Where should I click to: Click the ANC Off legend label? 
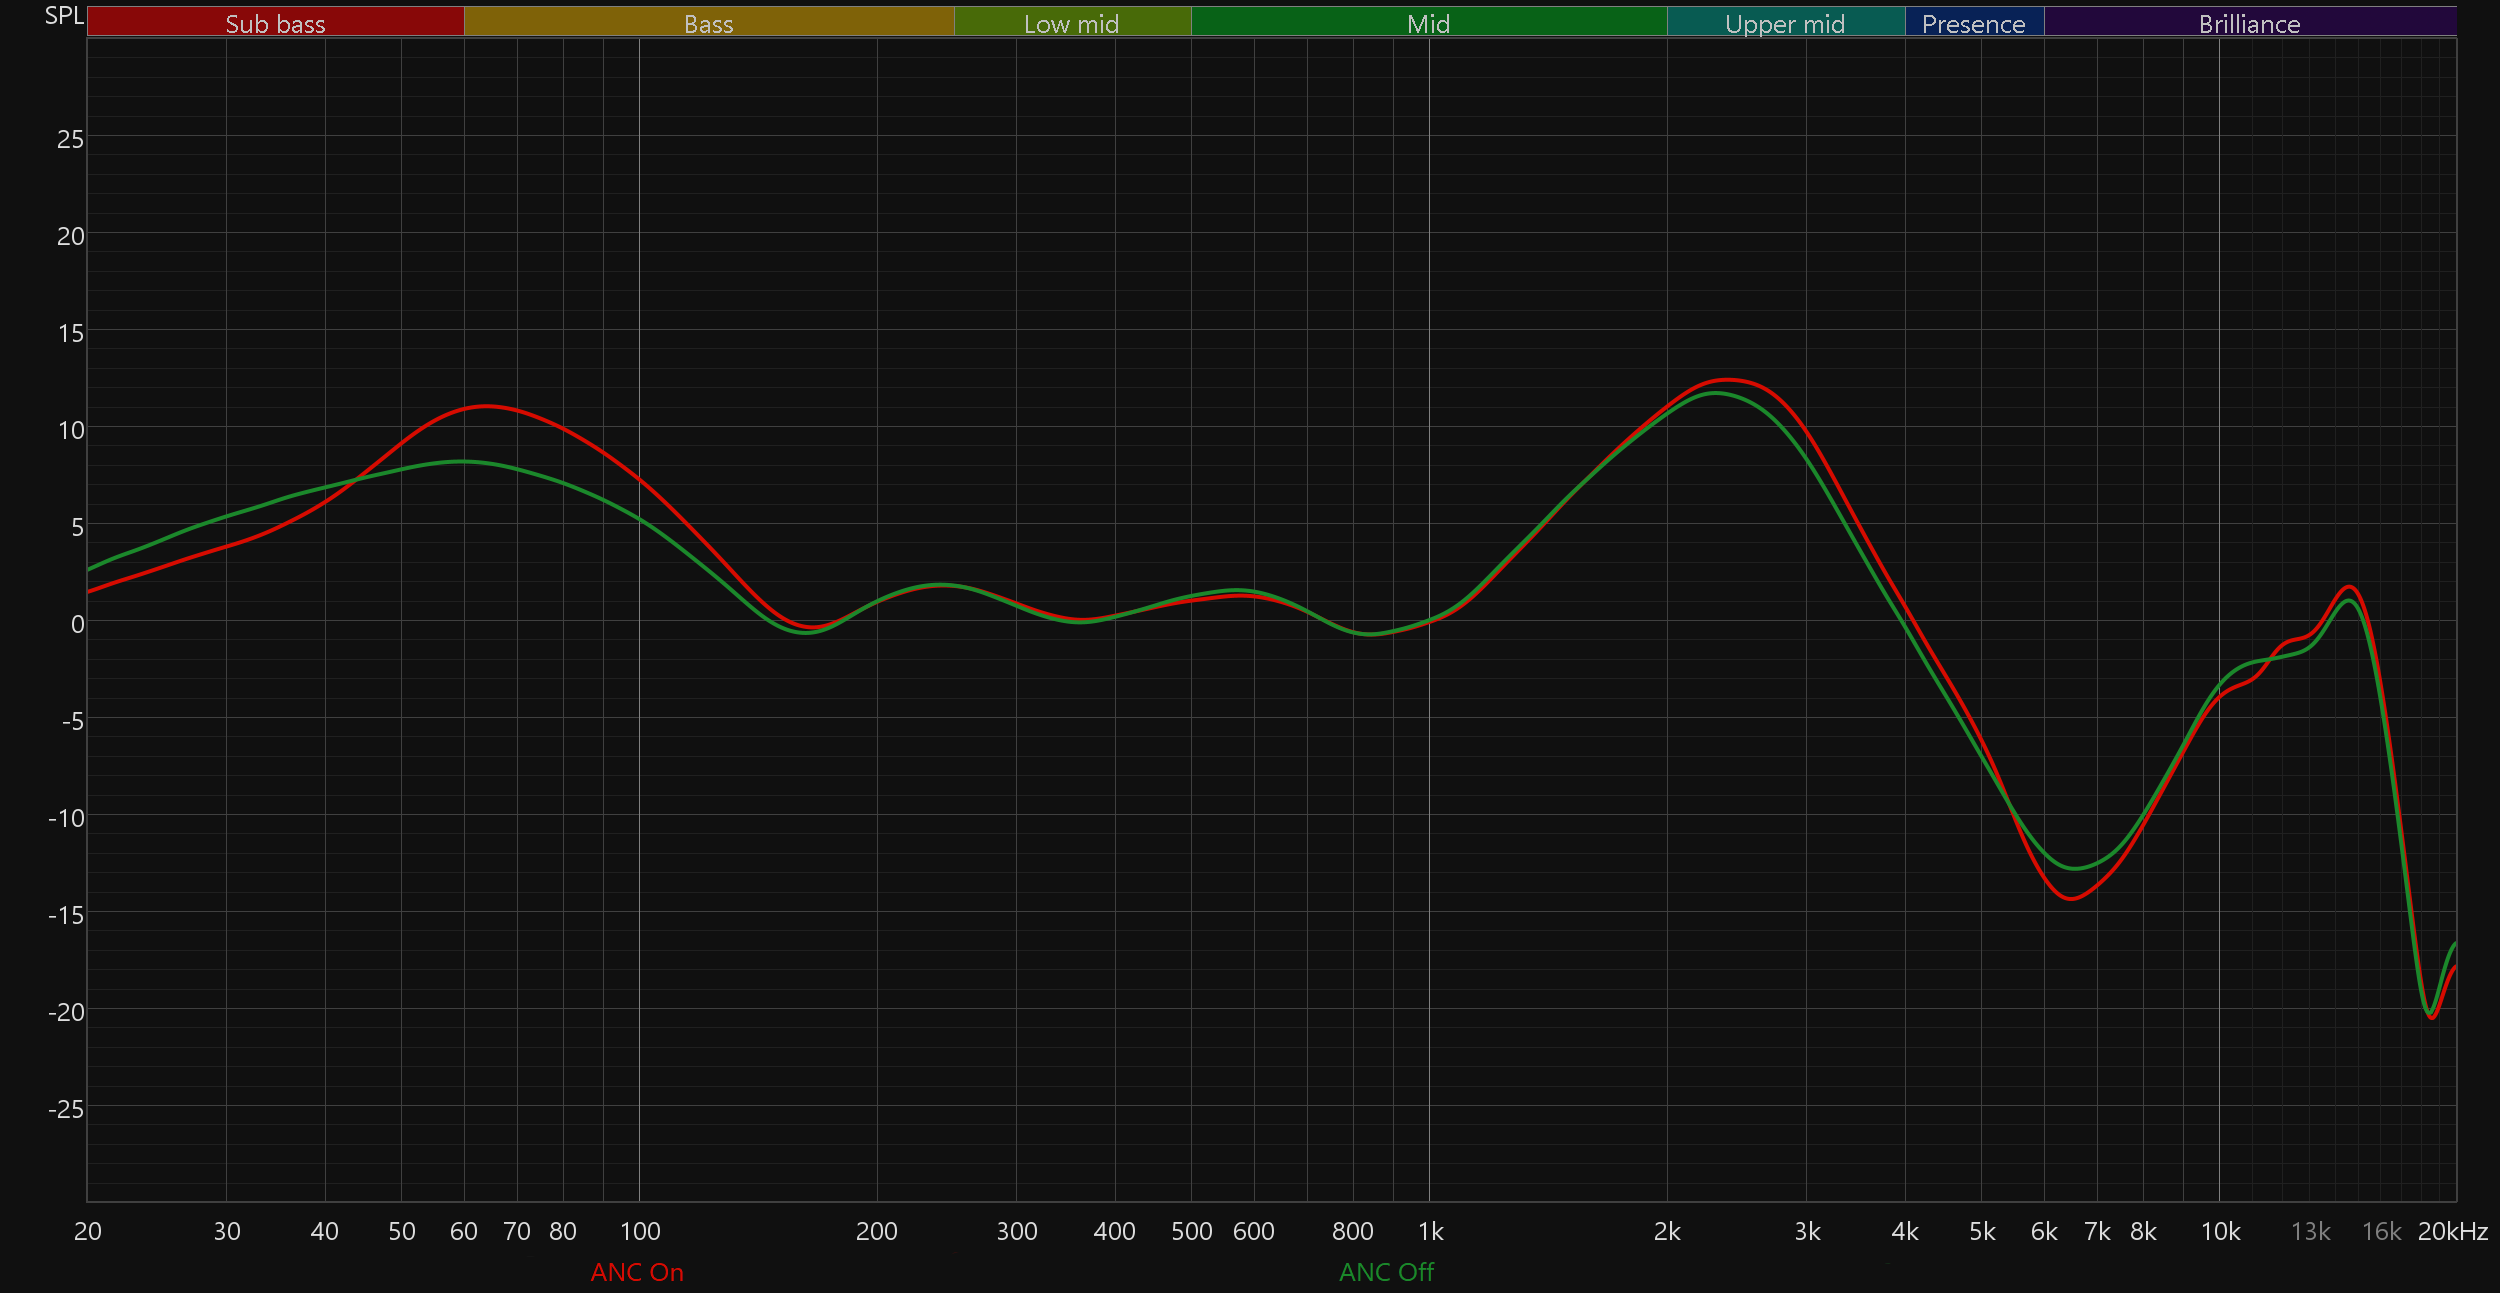(1386, 1272)
